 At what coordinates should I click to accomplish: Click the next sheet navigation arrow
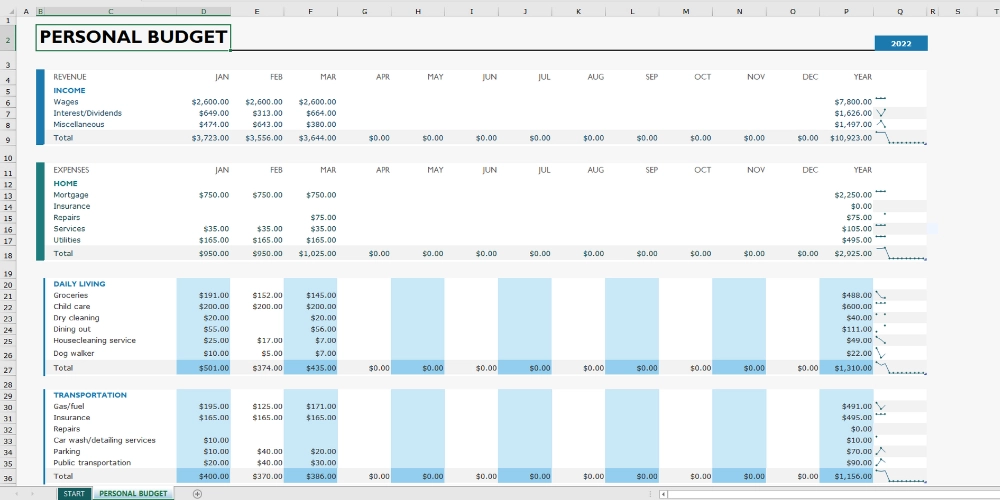pyautogui.click(x=34, y=494)
